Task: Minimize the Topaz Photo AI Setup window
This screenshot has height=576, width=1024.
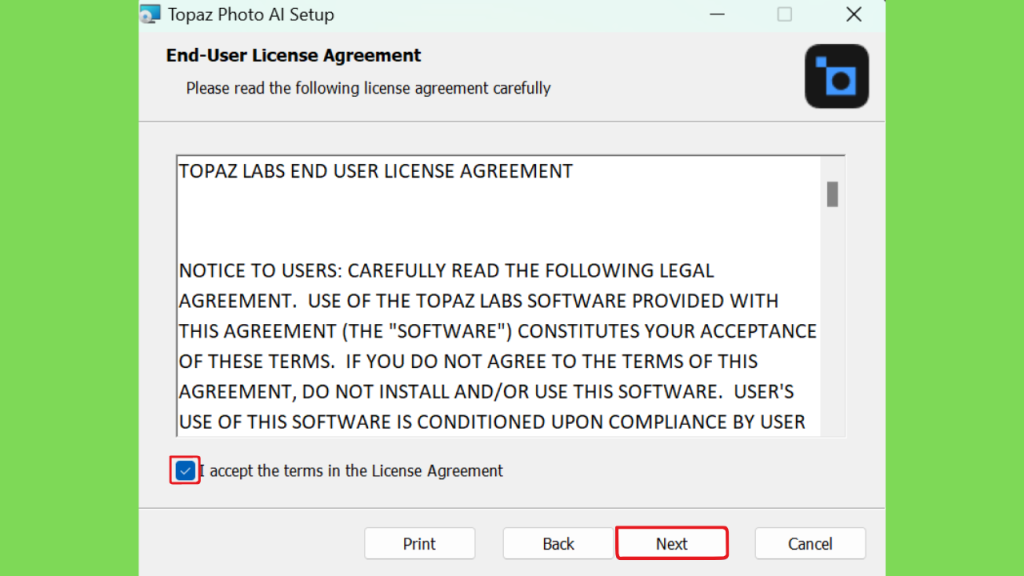Action: (x=717, y=14)
